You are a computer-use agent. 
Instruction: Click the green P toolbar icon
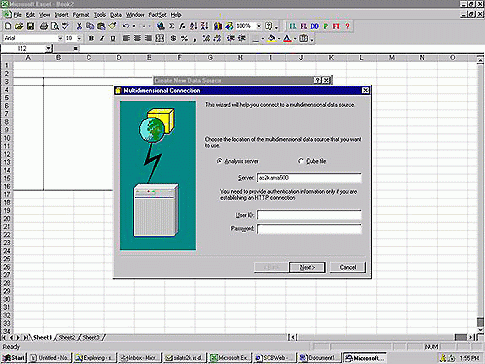(x=326, y=26)
